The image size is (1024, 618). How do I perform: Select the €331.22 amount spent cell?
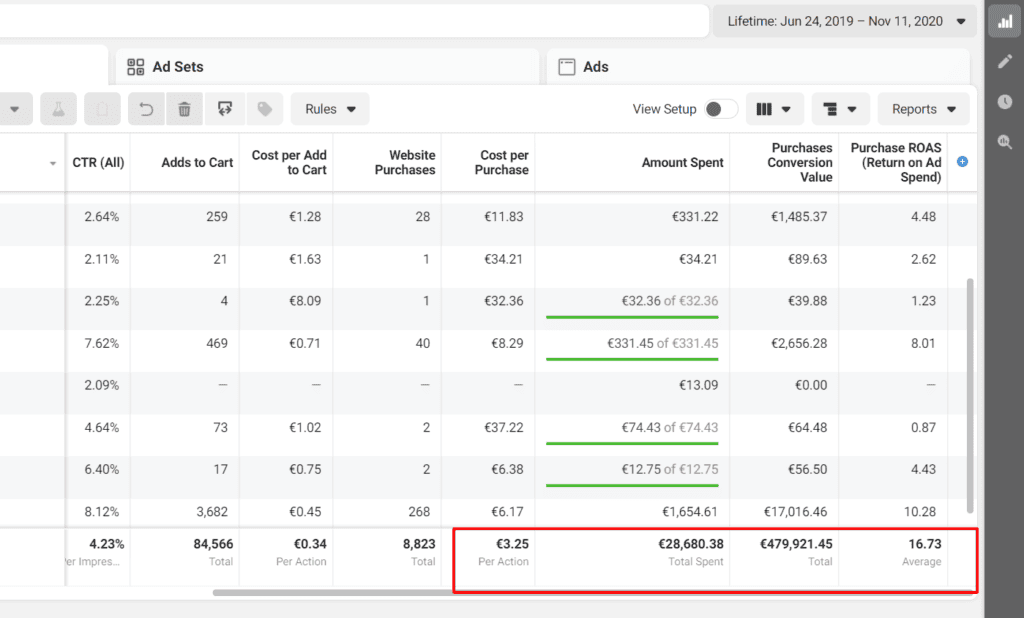click(695, 217)
